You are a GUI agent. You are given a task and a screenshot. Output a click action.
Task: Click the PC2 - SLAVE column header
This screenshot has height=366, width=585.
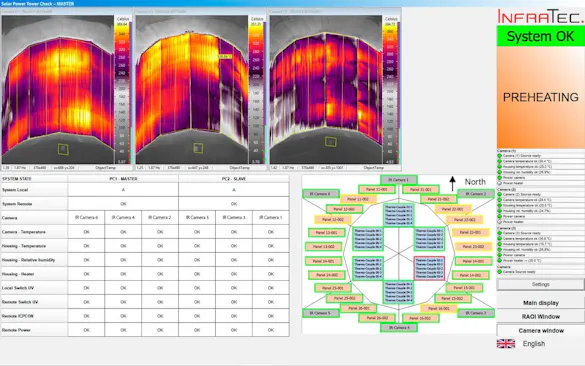234,179
